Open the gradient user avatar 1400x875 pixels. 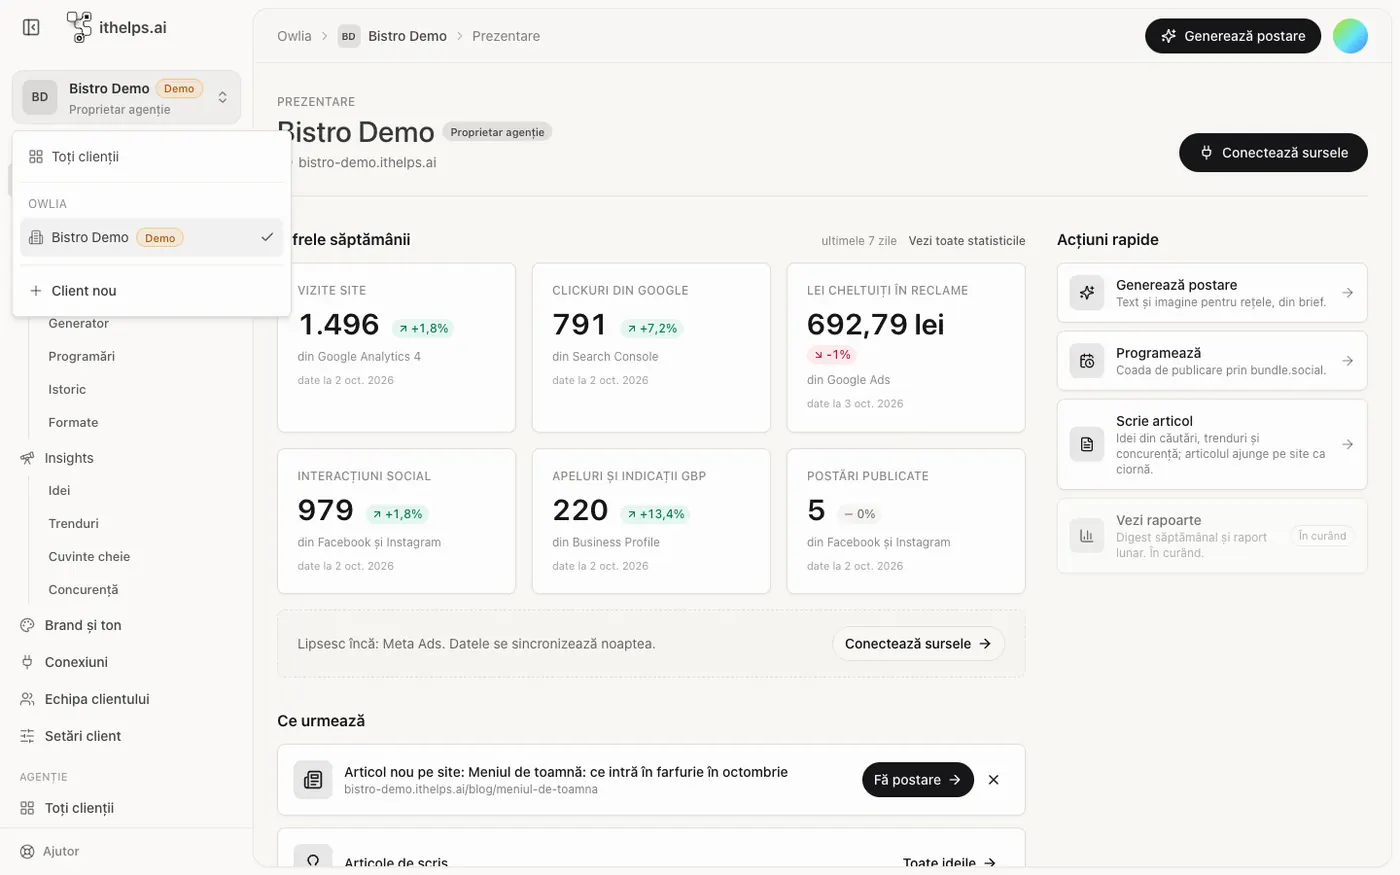pyautogui.click(x=1350, y=36)
